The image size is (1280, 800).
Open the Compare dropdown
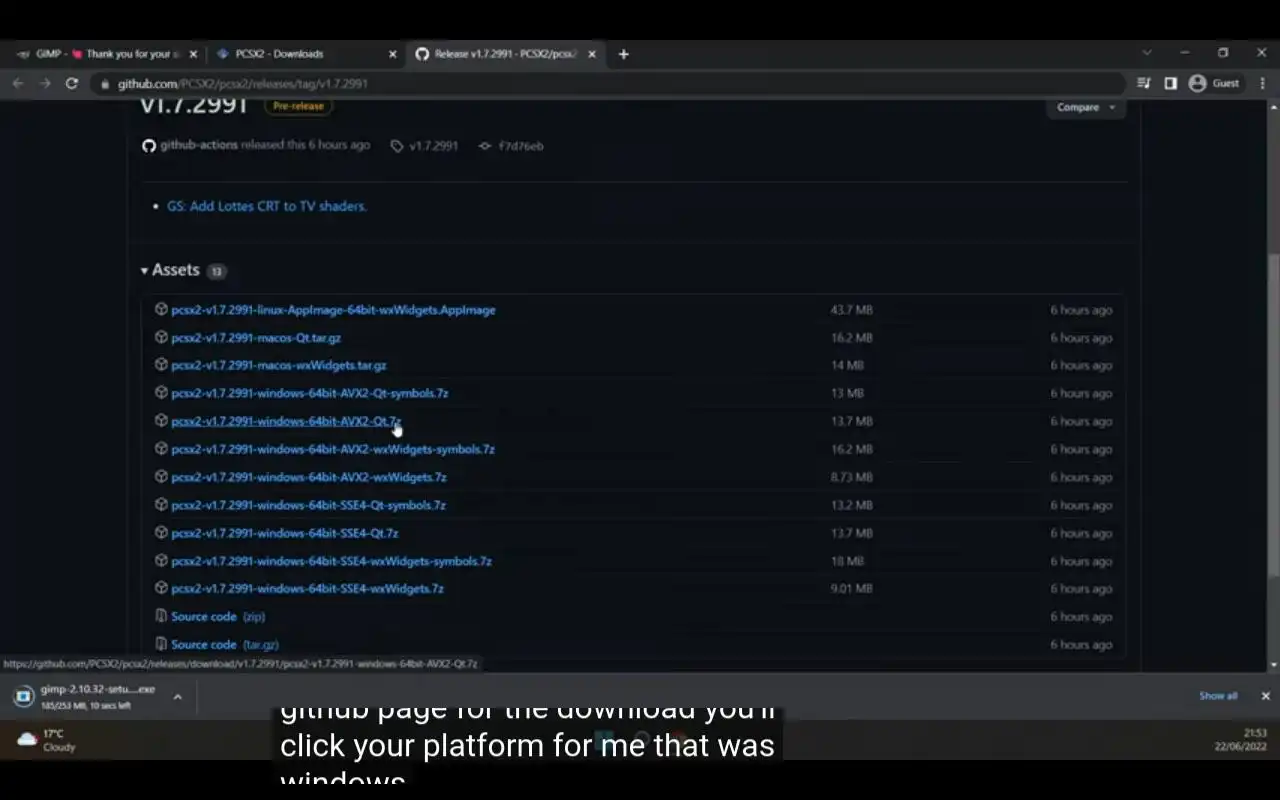pyautogui.click(x=1086, y=107)
